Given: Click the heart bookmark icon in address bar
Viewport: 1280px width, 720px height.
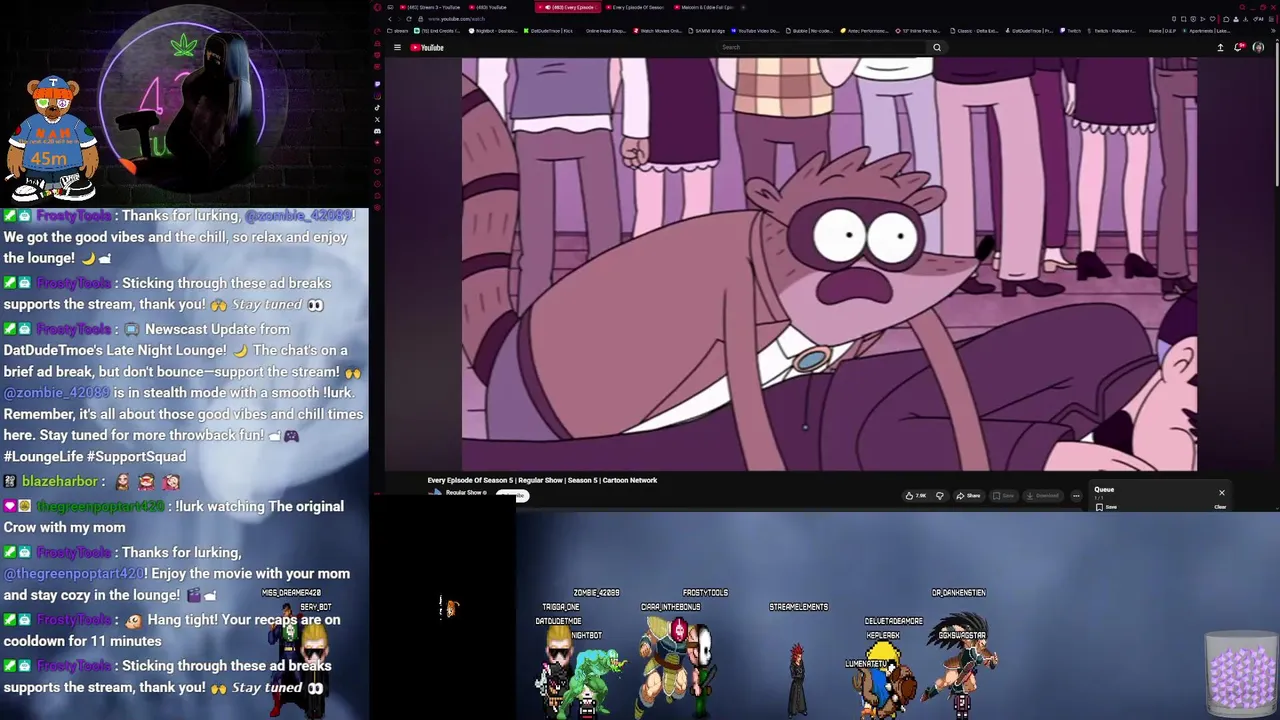Looking at the screenshot, I should pos(1213,19).
